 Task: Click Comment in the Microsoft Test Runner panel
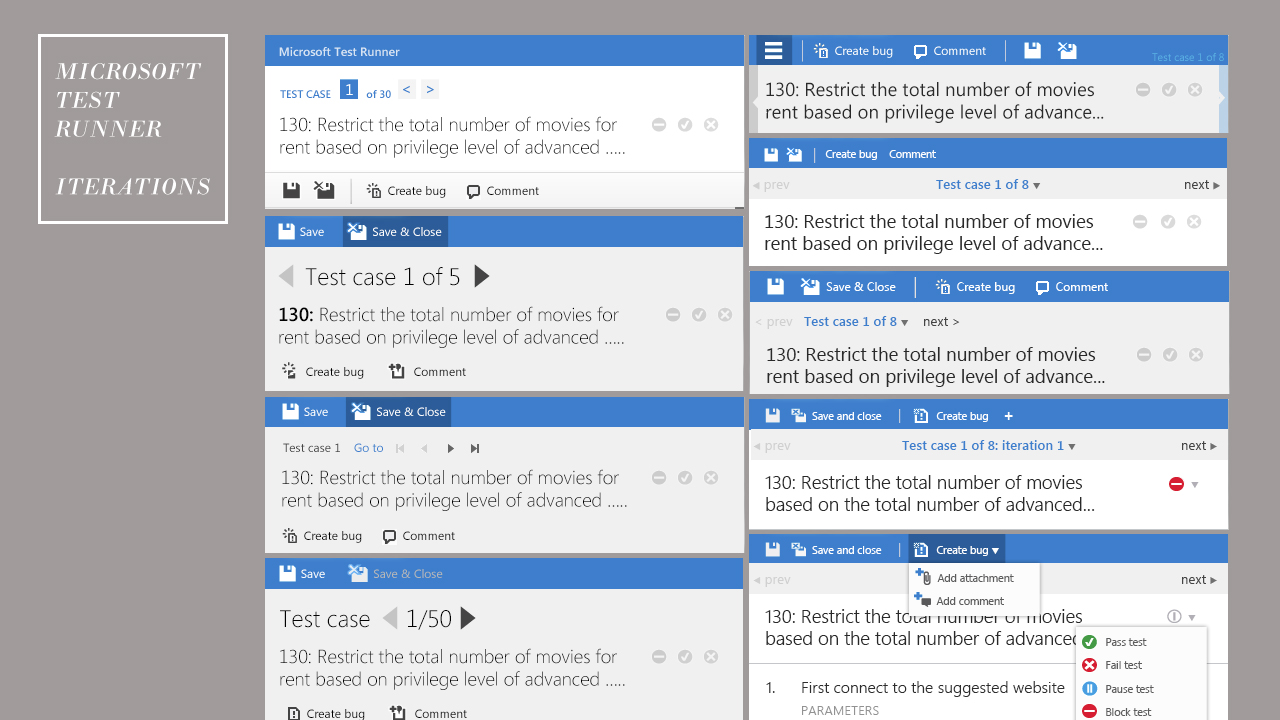(503, 191)
